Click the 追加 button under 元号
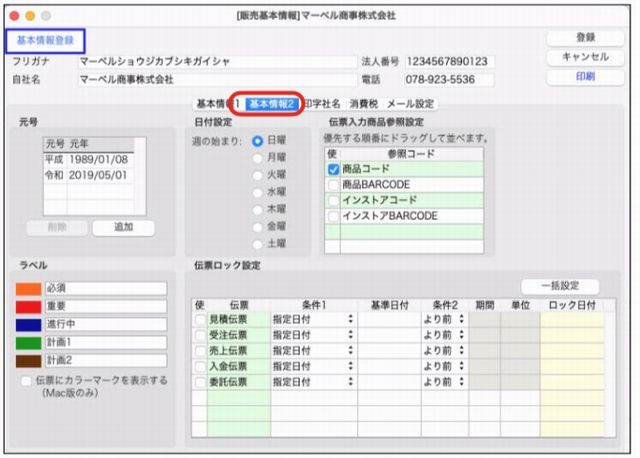 (x=124, y=227)
